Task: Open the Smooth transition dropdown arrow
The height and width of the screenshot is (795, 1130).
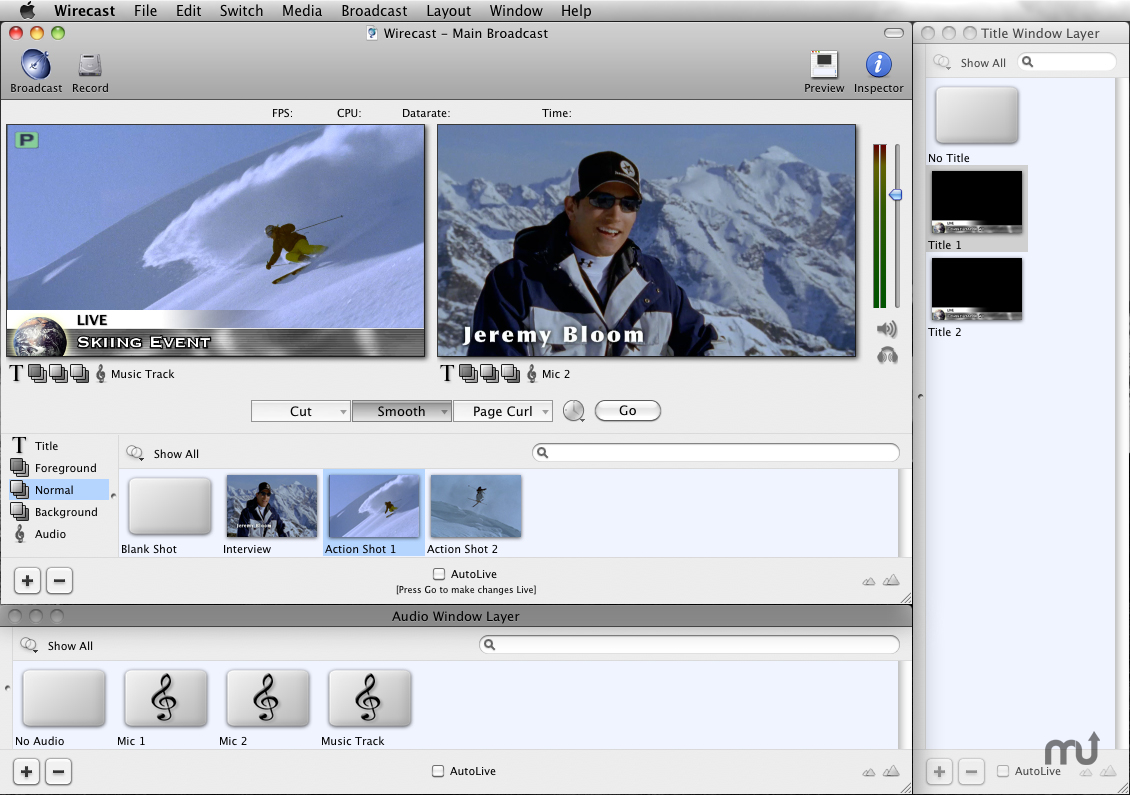Action: 444,411
